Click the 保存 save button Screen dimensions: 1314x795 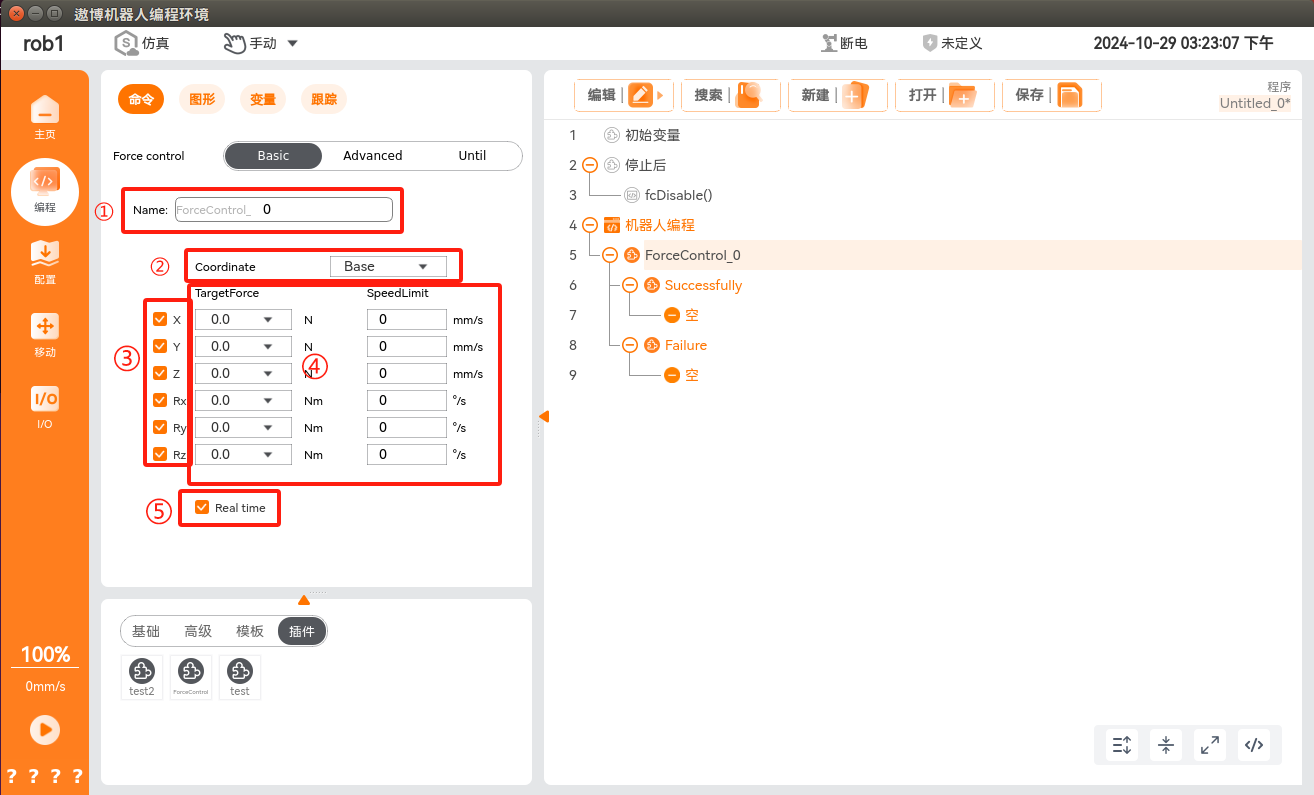[x=1051, y=95]
